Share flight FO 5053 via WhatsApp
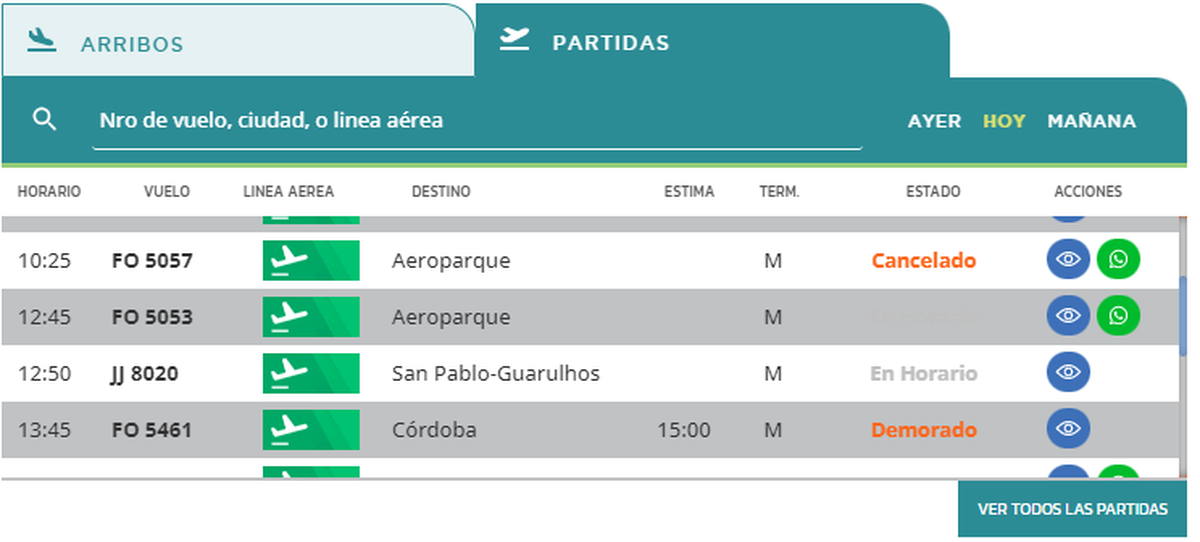Image resolution: width=1200 pixels, height=542 pixels. [1118, 316]
